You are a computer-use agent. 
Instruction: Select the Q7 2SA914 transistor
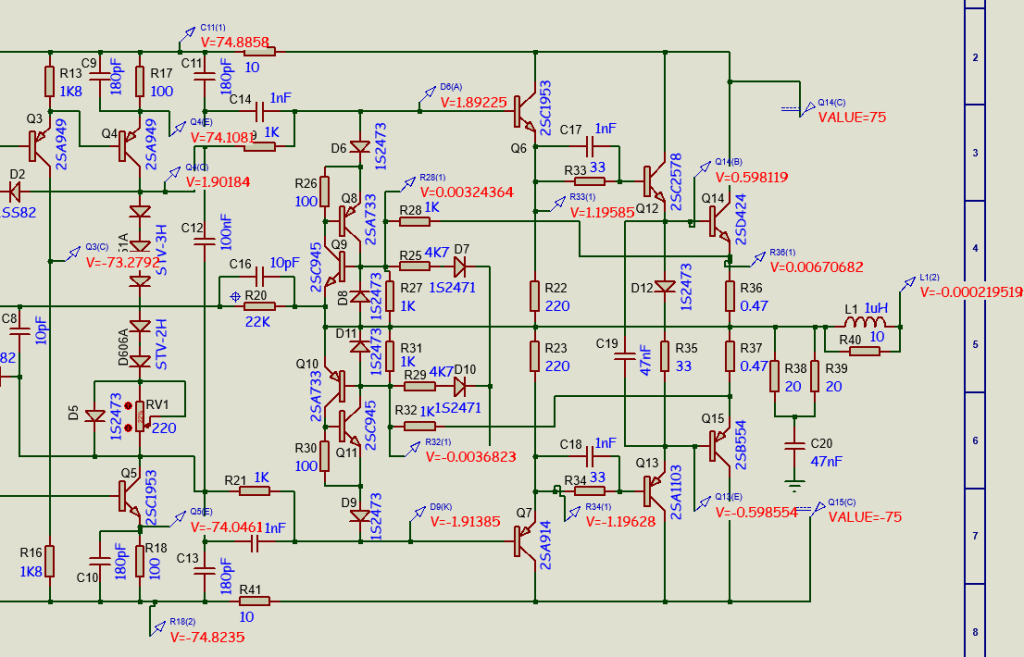tap(526, 541)
